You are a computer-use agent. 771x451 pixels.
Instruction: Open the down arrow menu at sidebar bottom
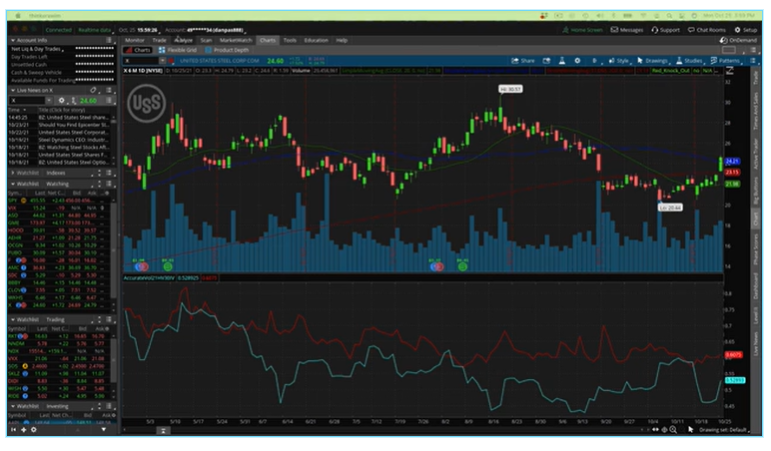103,429
